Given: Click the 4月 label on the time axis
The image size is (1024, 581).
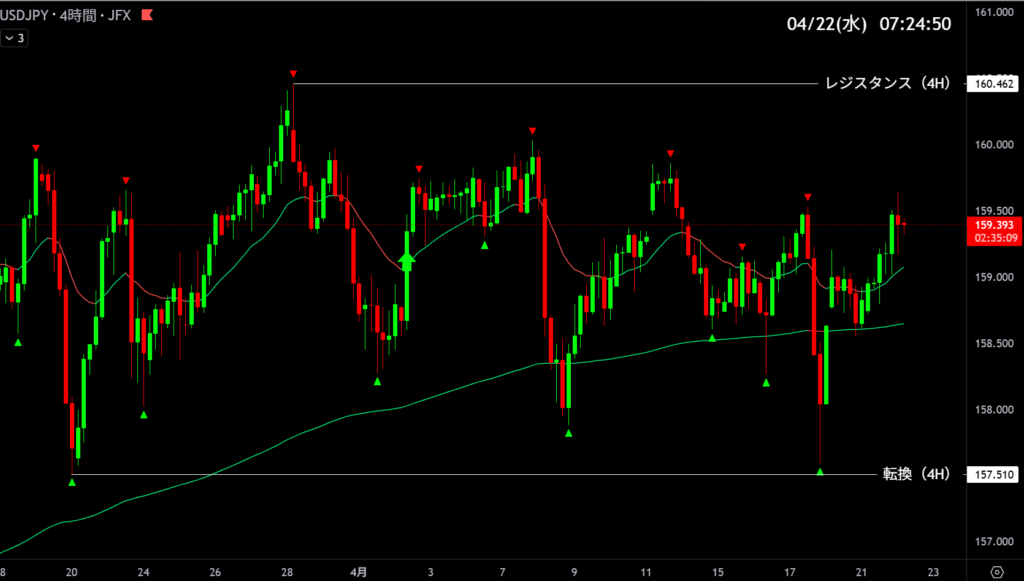Looking at the screenshot, I should (358, 572).
